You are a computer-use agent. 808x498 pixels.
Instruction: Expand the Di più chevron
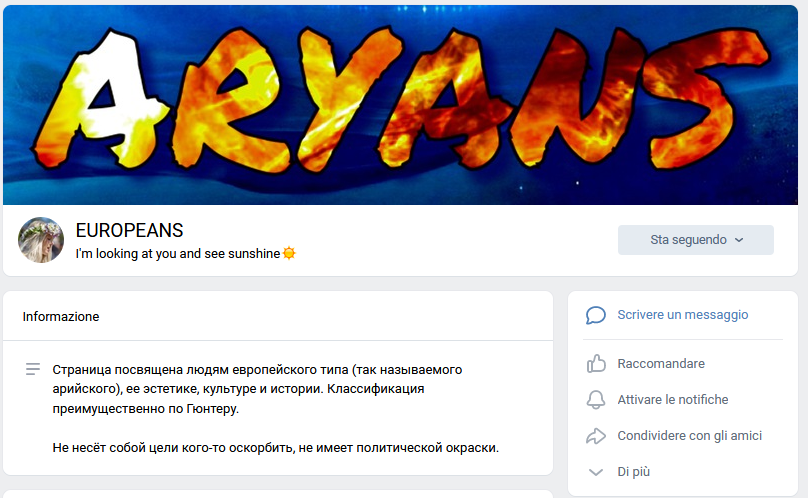tap(596, 472)
